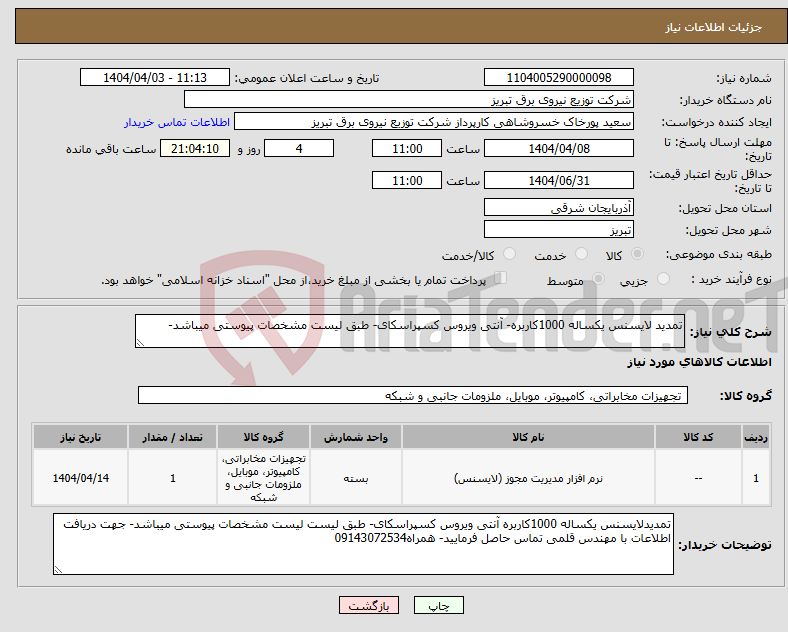Select the جزیی purchase type radio
The image size is (788, 632).
[663, 278]
